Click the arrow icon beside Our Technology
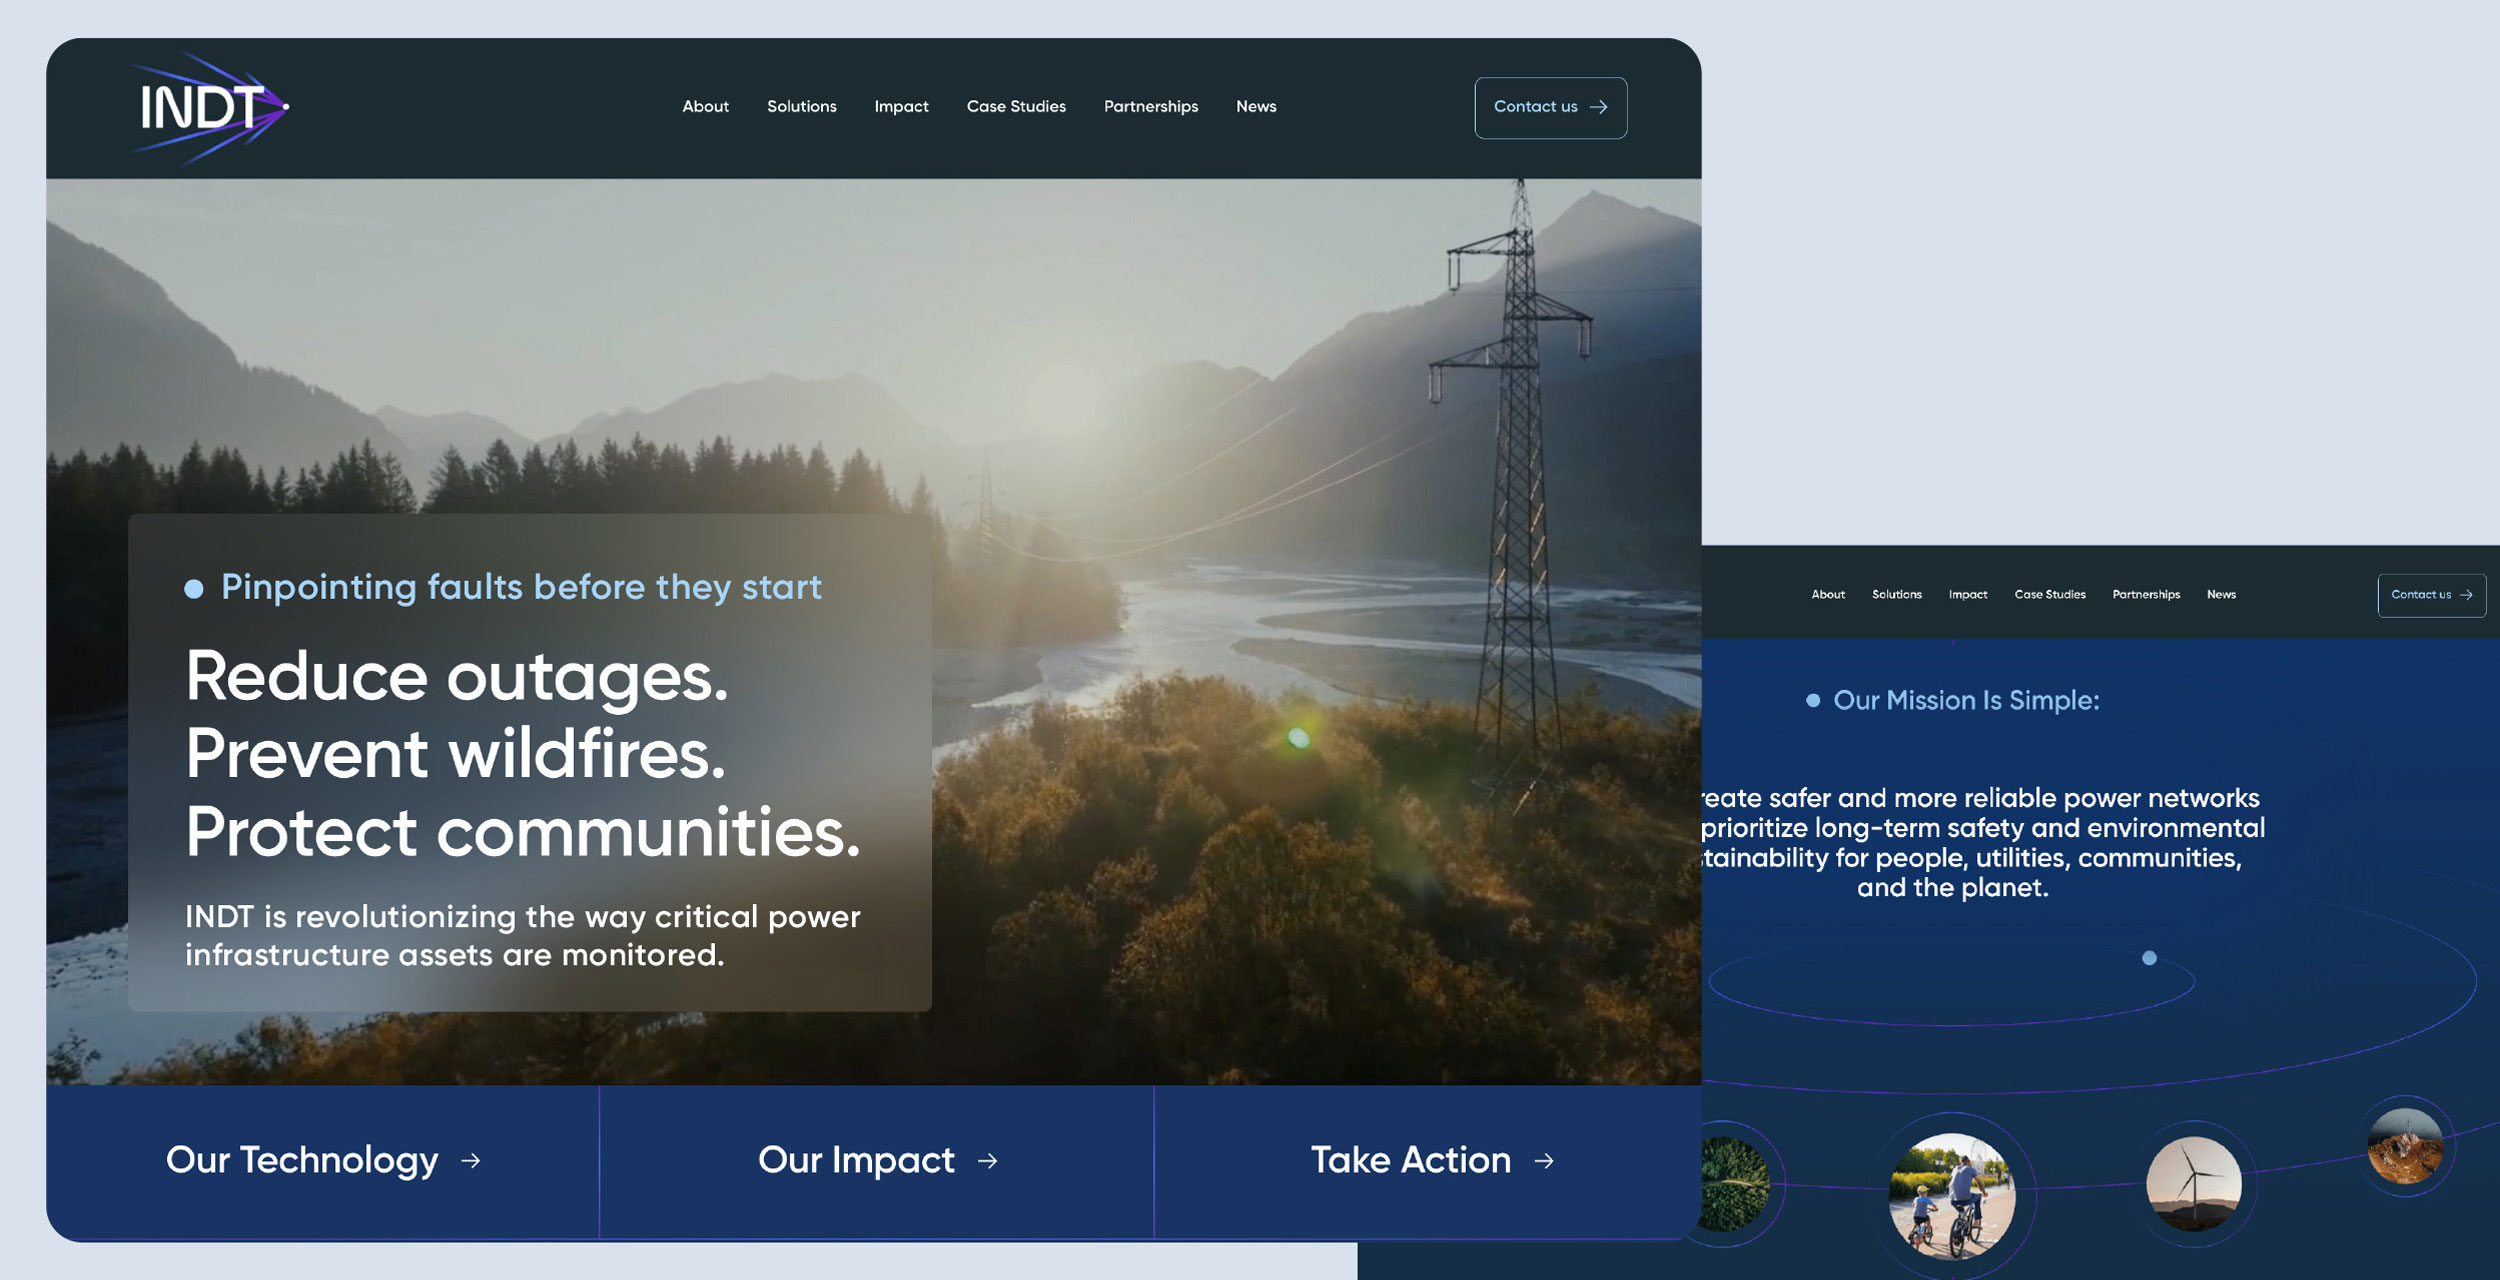This screenshot has height=1280, width=2500. pyautogui.click(x=471, y=1160)
